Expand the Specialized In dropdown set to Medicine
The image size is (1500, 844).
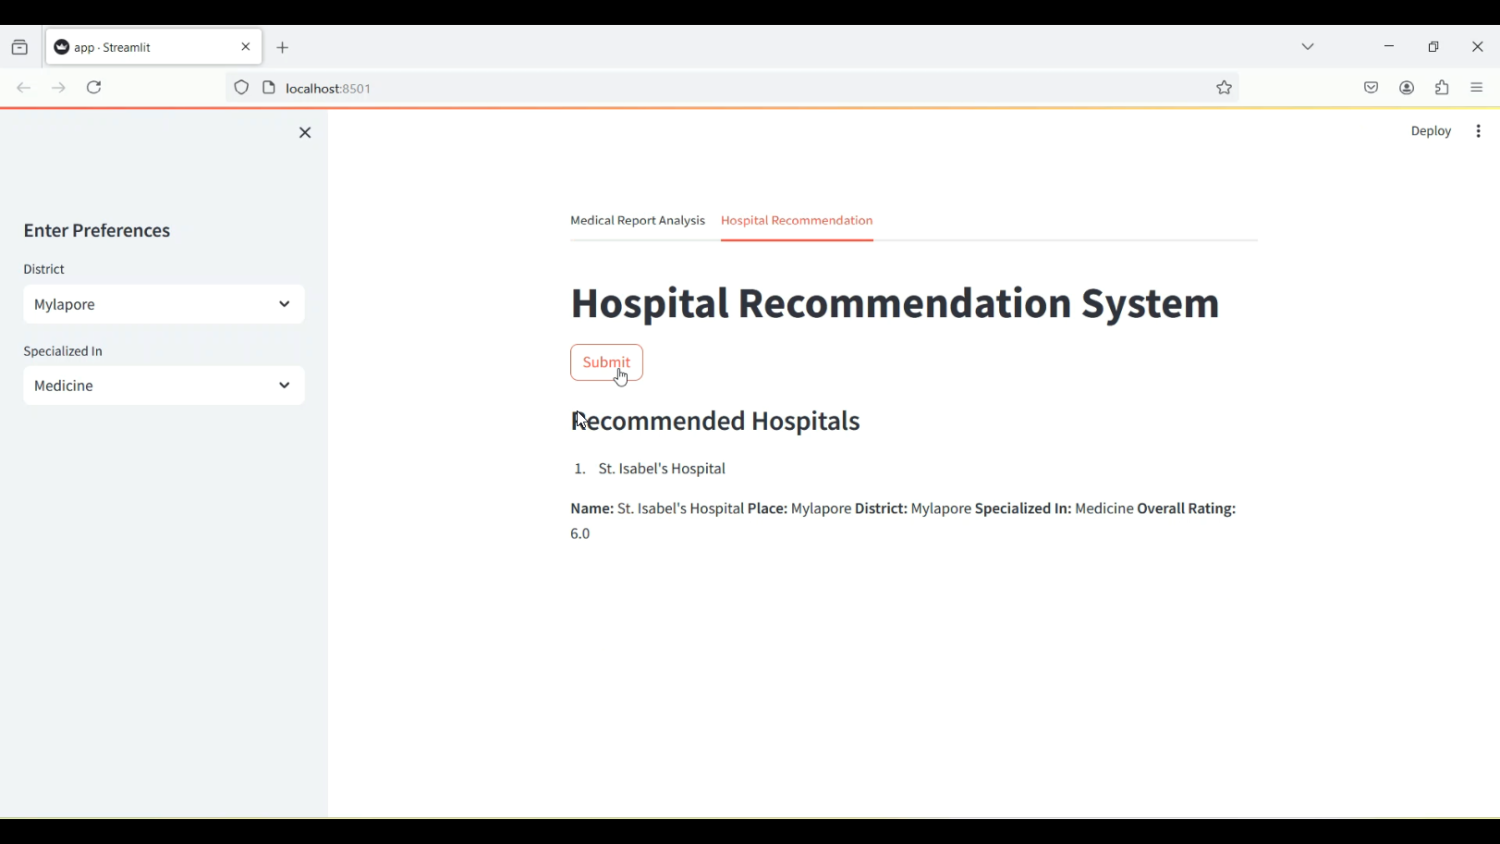click(x=164, y=386)
